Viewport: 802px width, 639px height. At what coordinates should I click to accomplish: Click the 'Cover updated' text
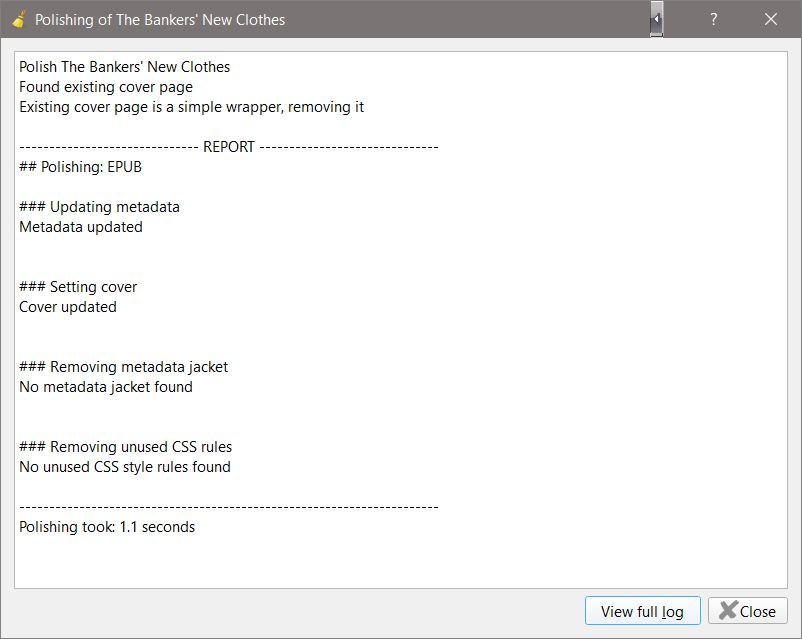click(68, 307)
